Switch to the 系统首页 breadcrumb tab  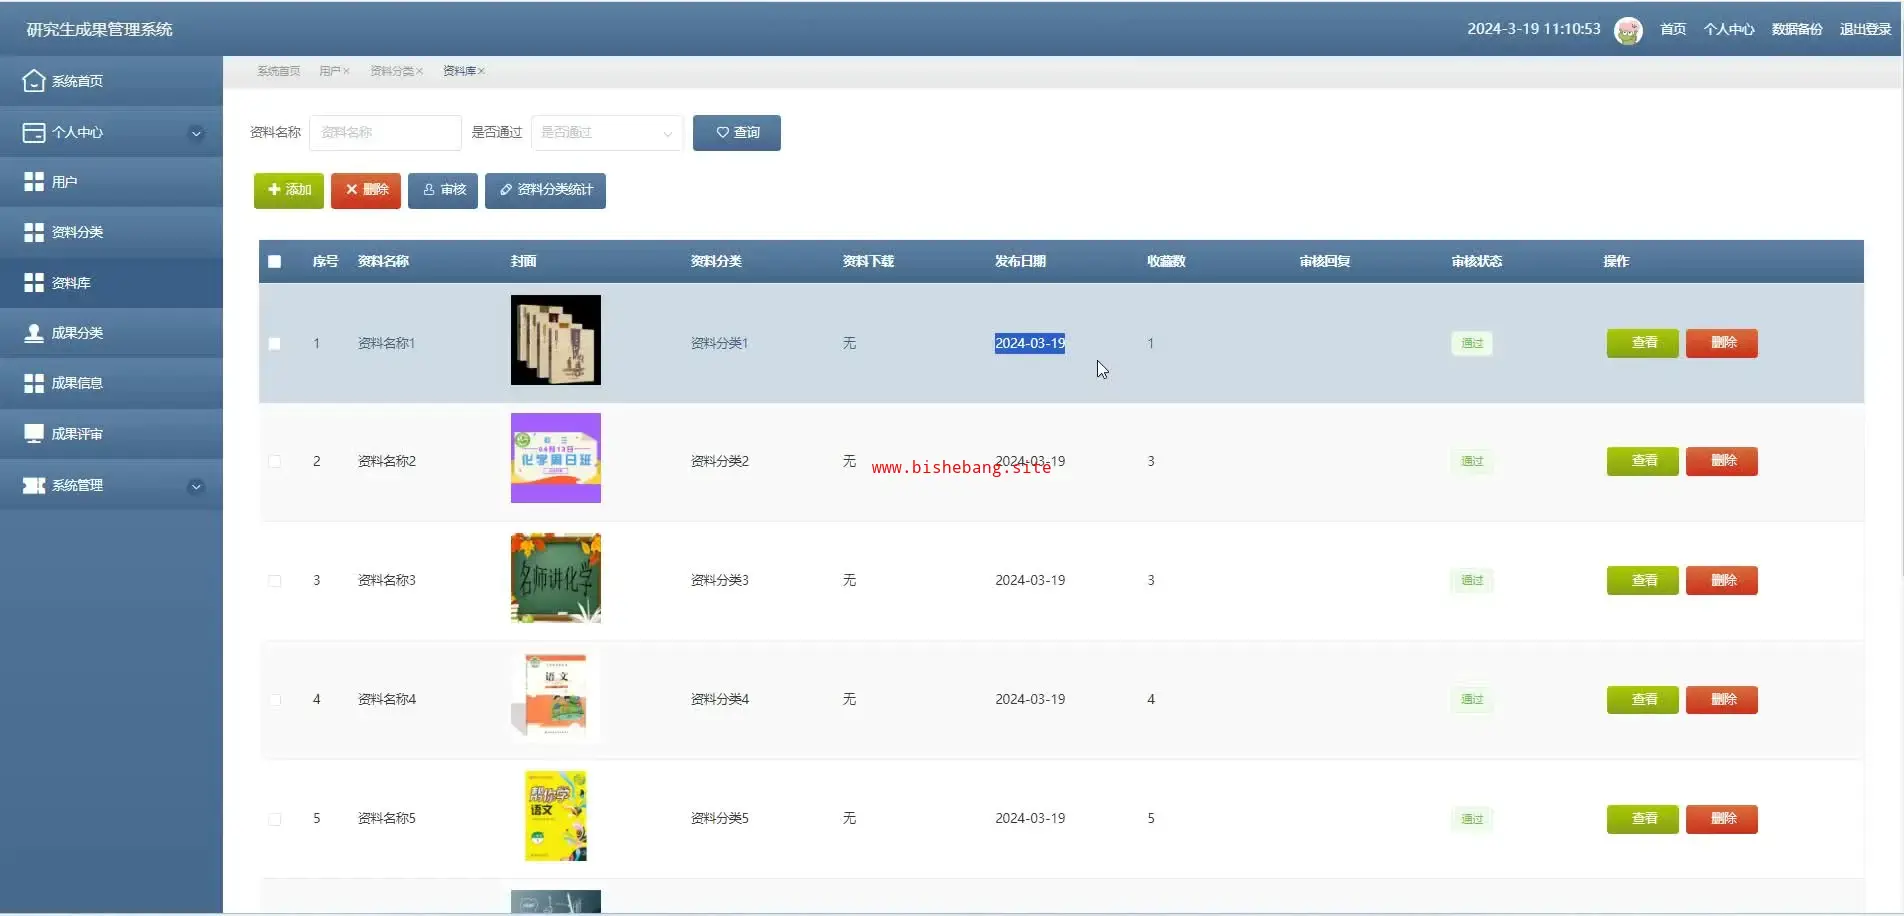pyautogui.click(x=278, y=71)
